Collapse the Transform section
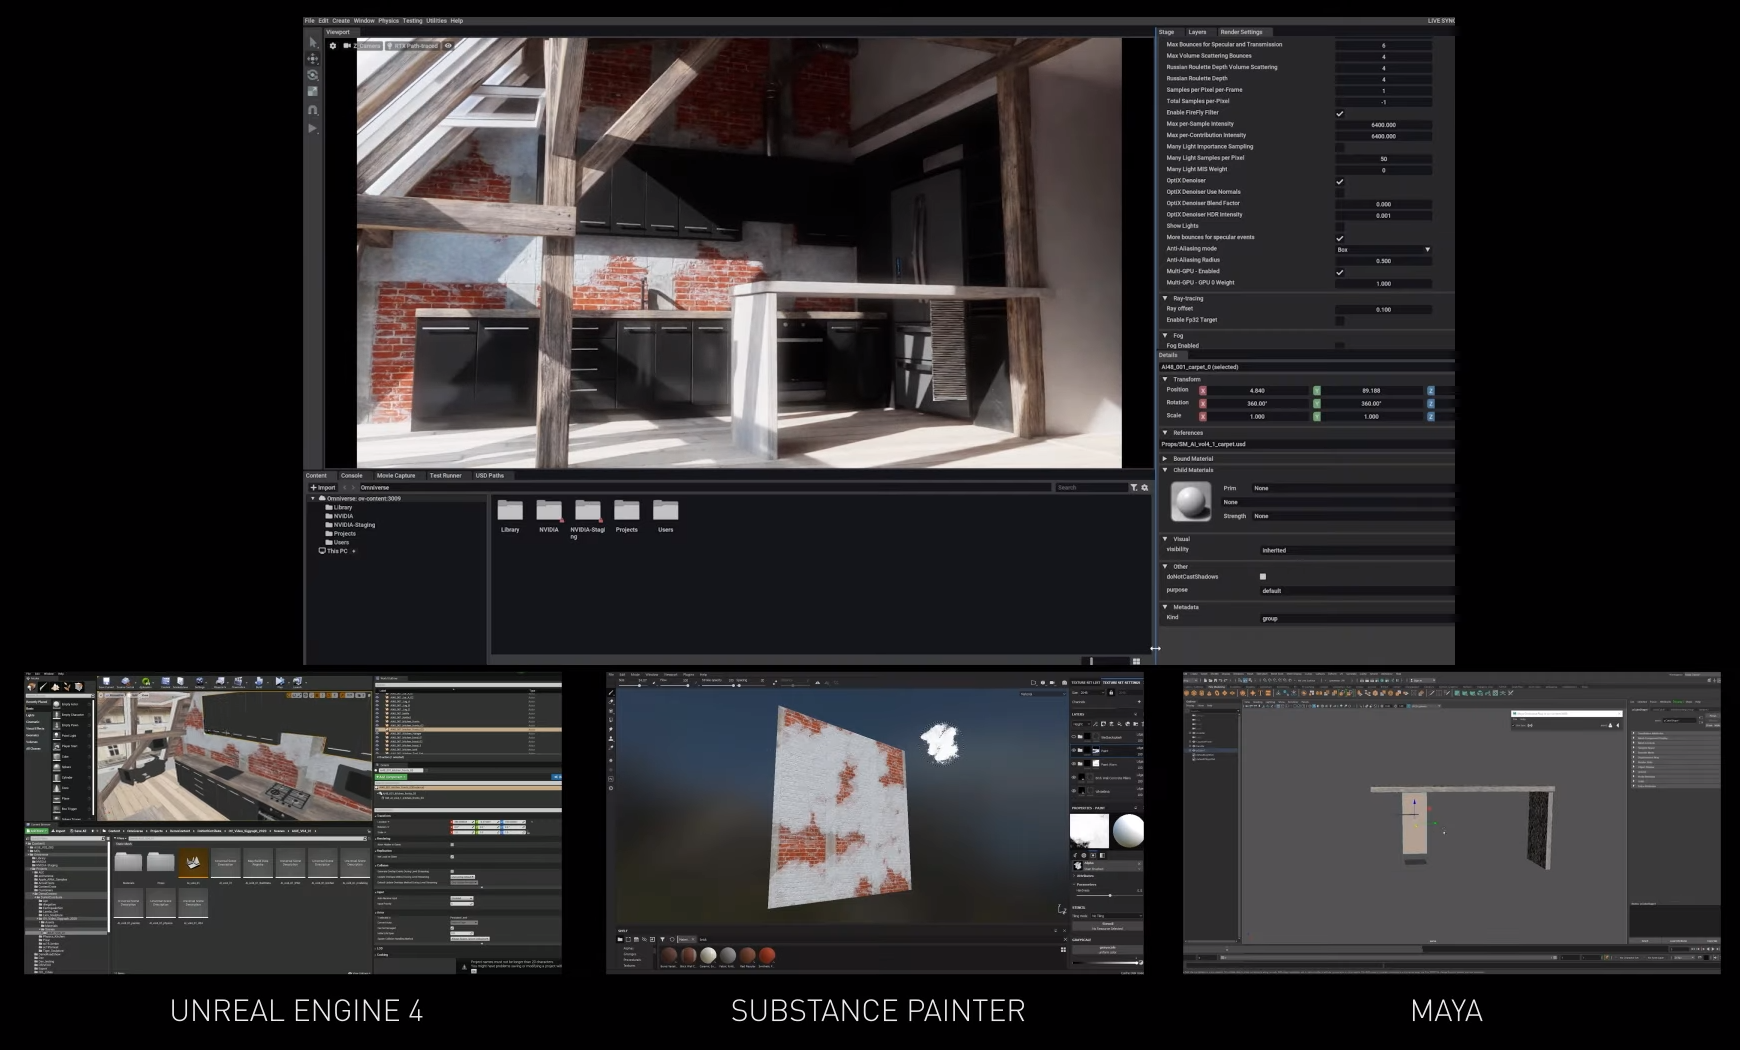This screenshot has width=1740, height=1050. pyautogui.click(x=1165, y=379)
